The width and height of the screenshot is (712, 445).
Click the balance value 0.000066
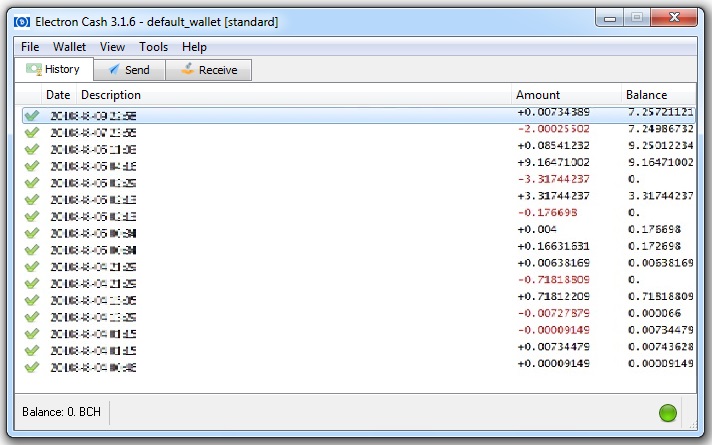tap(654, 313)
